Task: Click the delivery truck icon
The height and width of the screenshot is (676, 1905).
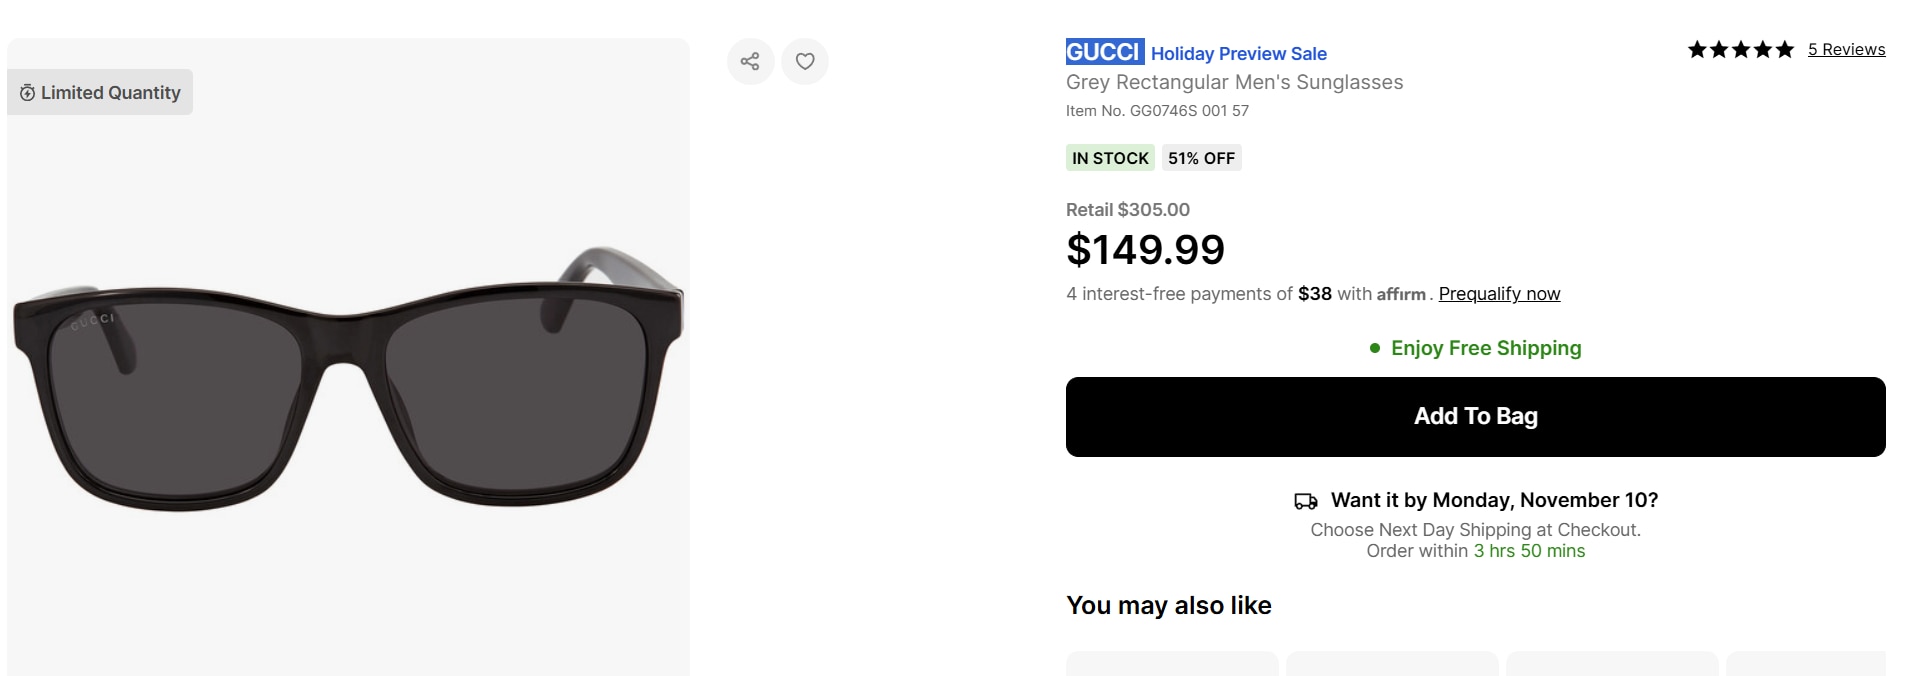Action: pyautogui.click(x=1306, y=501)
